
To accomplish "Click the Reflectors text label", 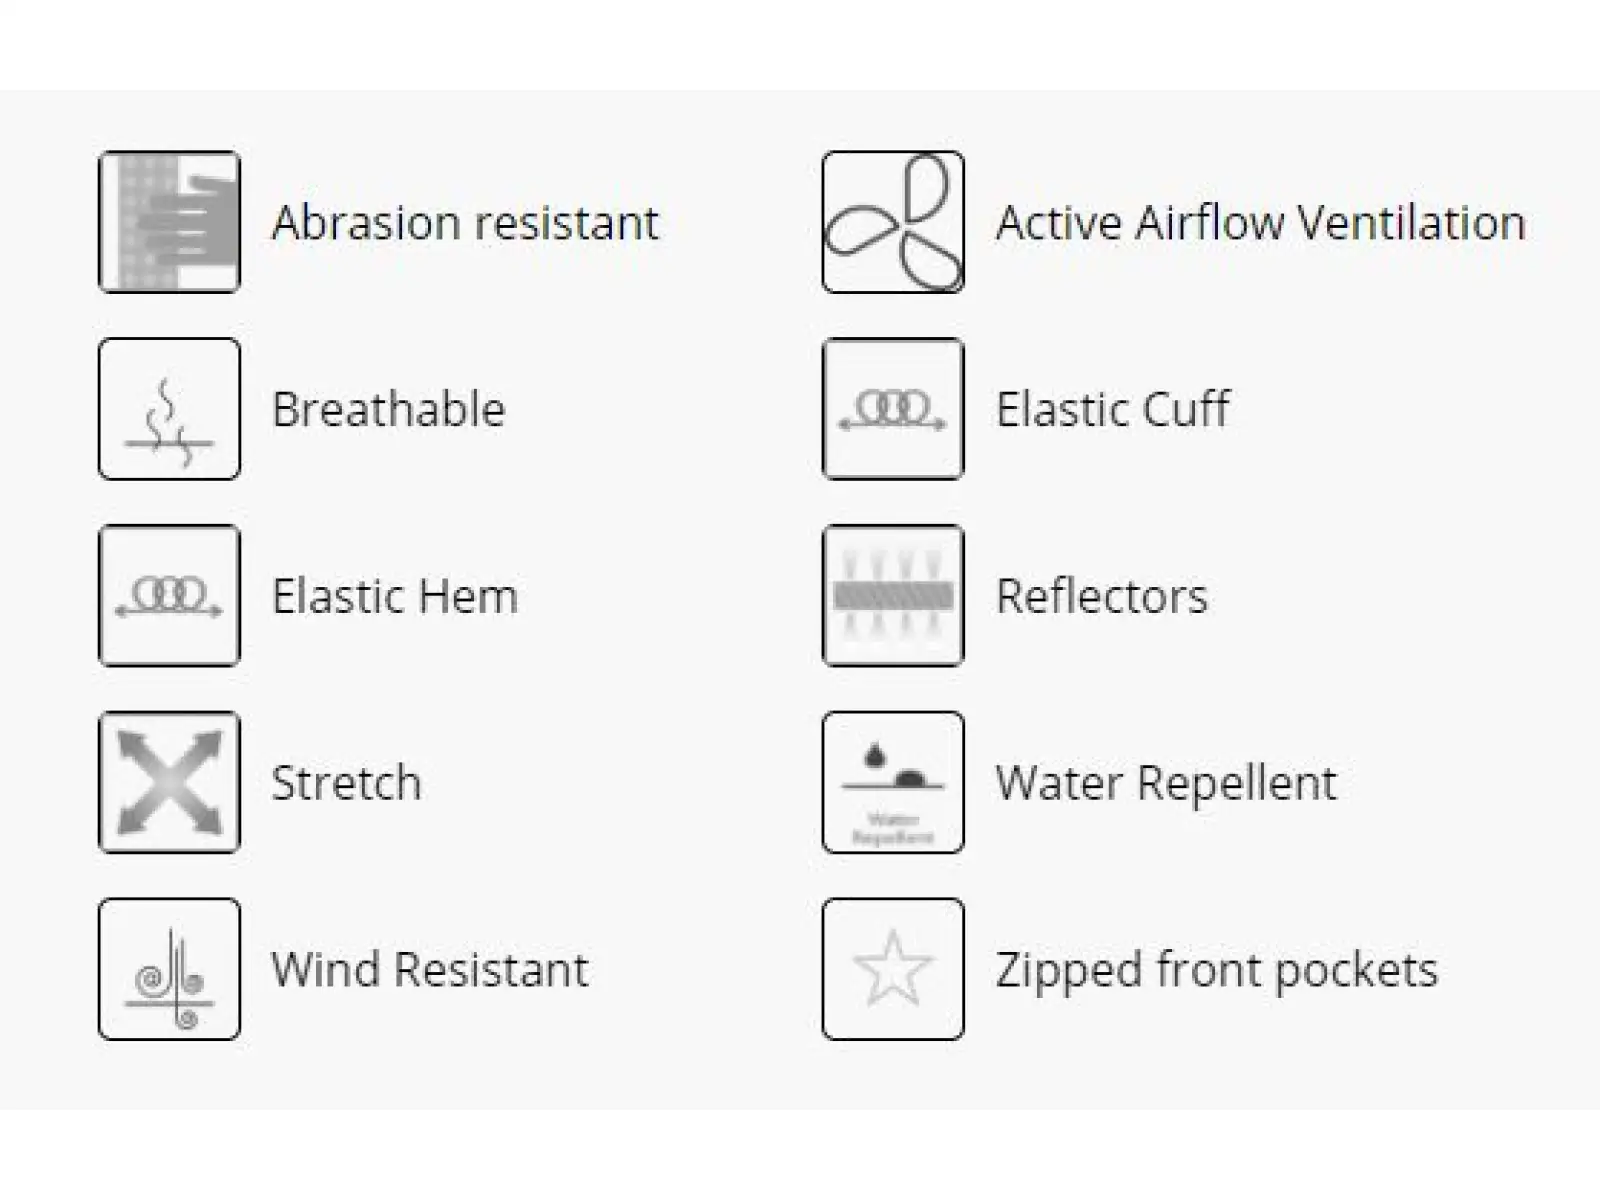I will point(1102,596).
